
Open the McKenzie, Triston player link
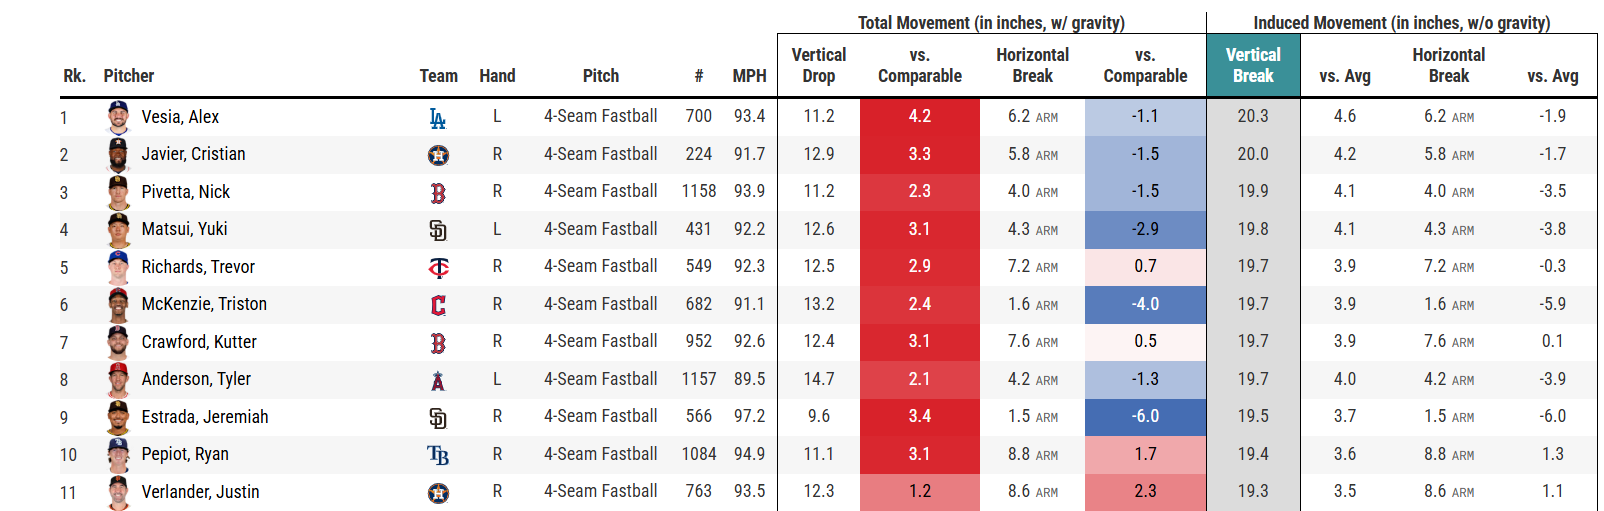pos(204,304)
